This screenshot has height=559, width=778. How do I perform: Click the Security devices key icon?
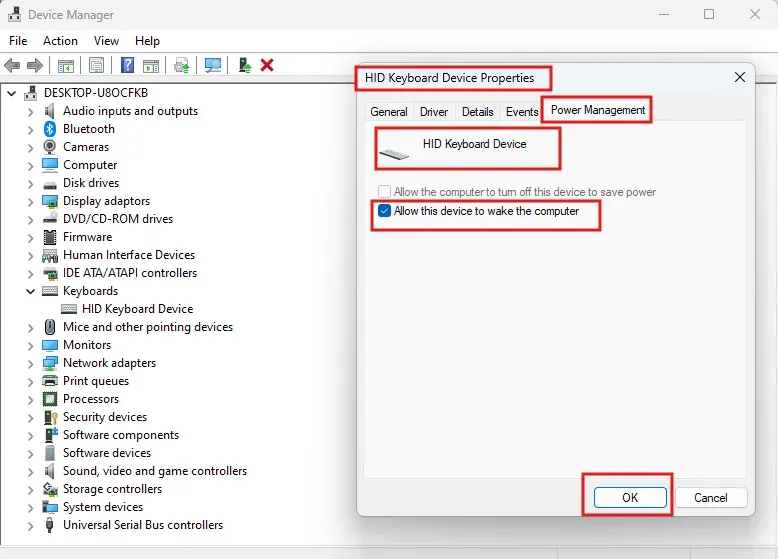coord(51,417)
